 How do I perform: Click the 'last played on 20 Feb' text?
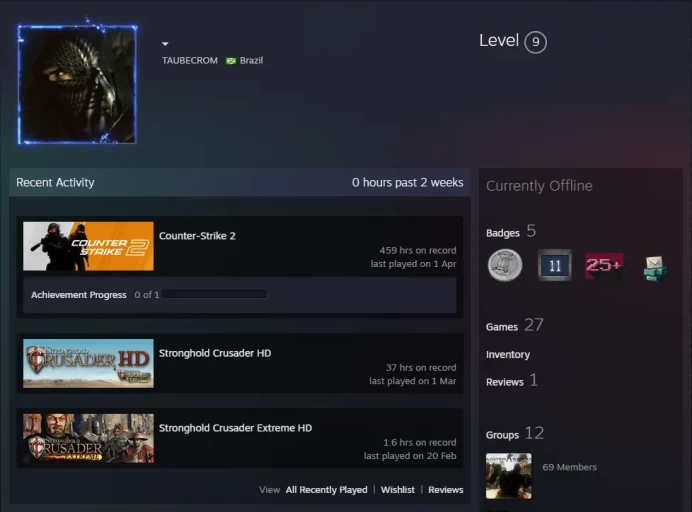coord(410,456)
